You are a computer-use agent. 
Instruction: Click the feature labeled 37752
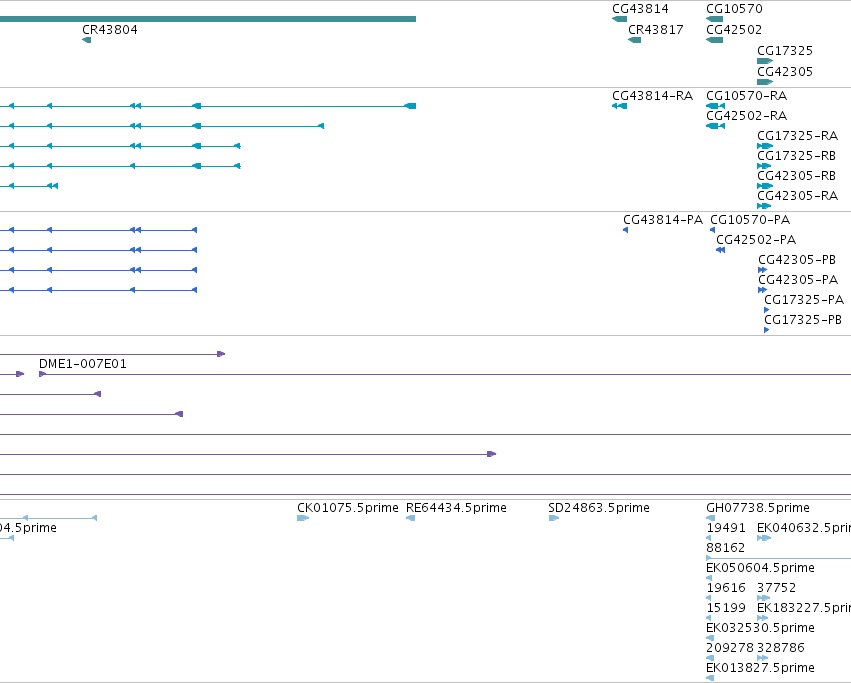(777, 588)
